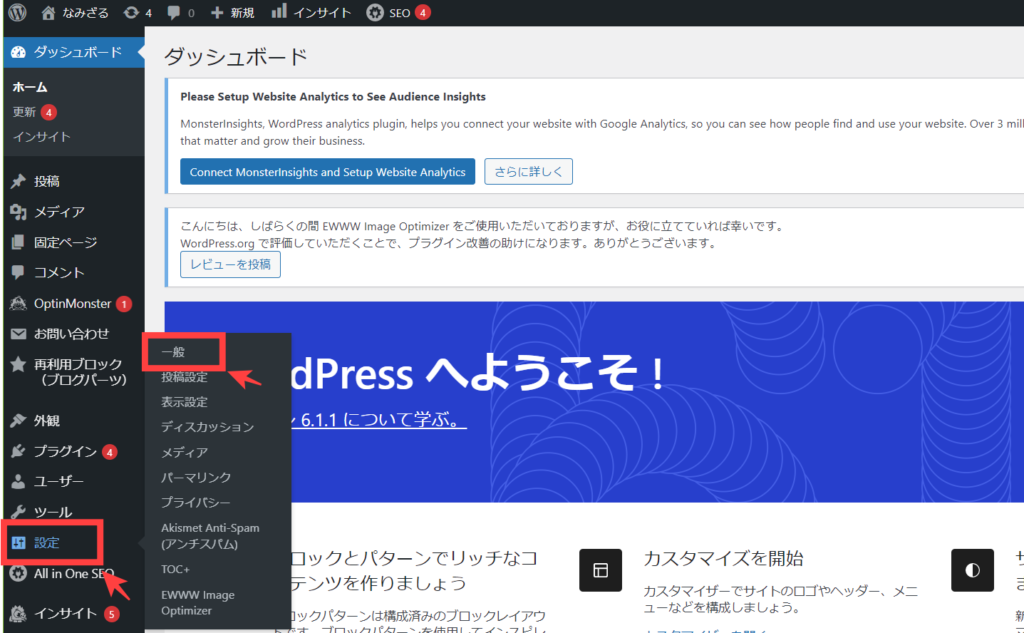This screenshot has width=1024, height=633.
Task: Click the home icon next to なみざる
Action: pyautogui.click(x=48, y=12)
